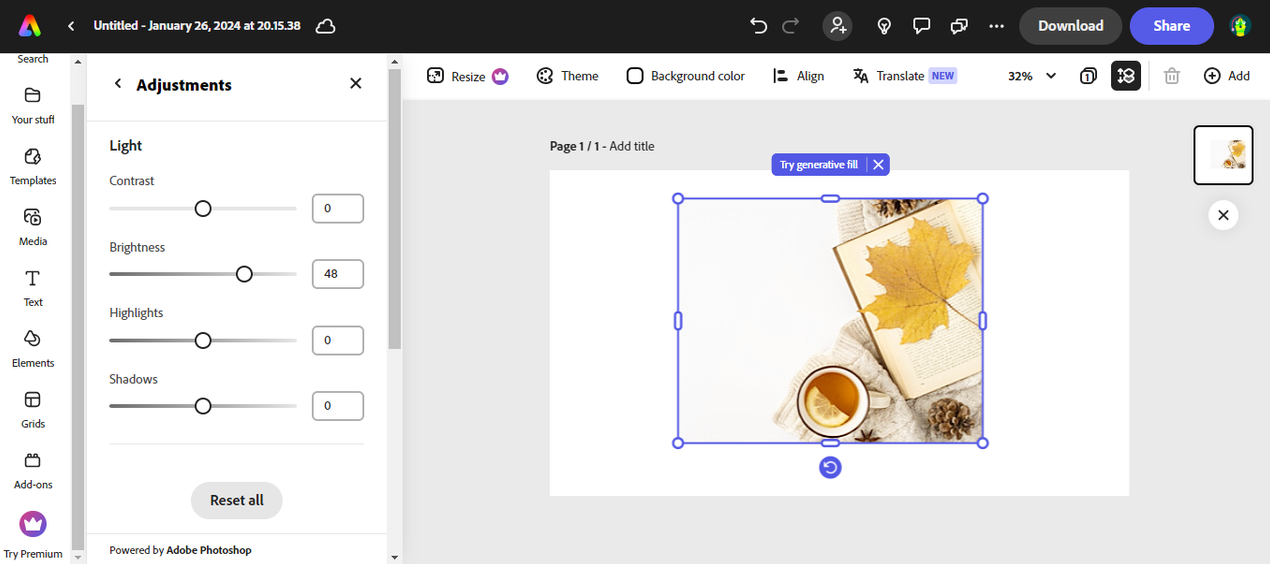Open the chat icon in top bar
The height and width of the screenshot is (564, 1270).
coord(959,26)
